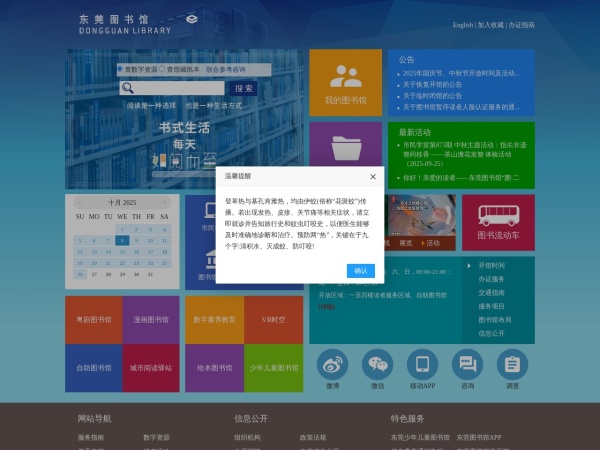Click the Dongguan Library logo

coord(138,24)
